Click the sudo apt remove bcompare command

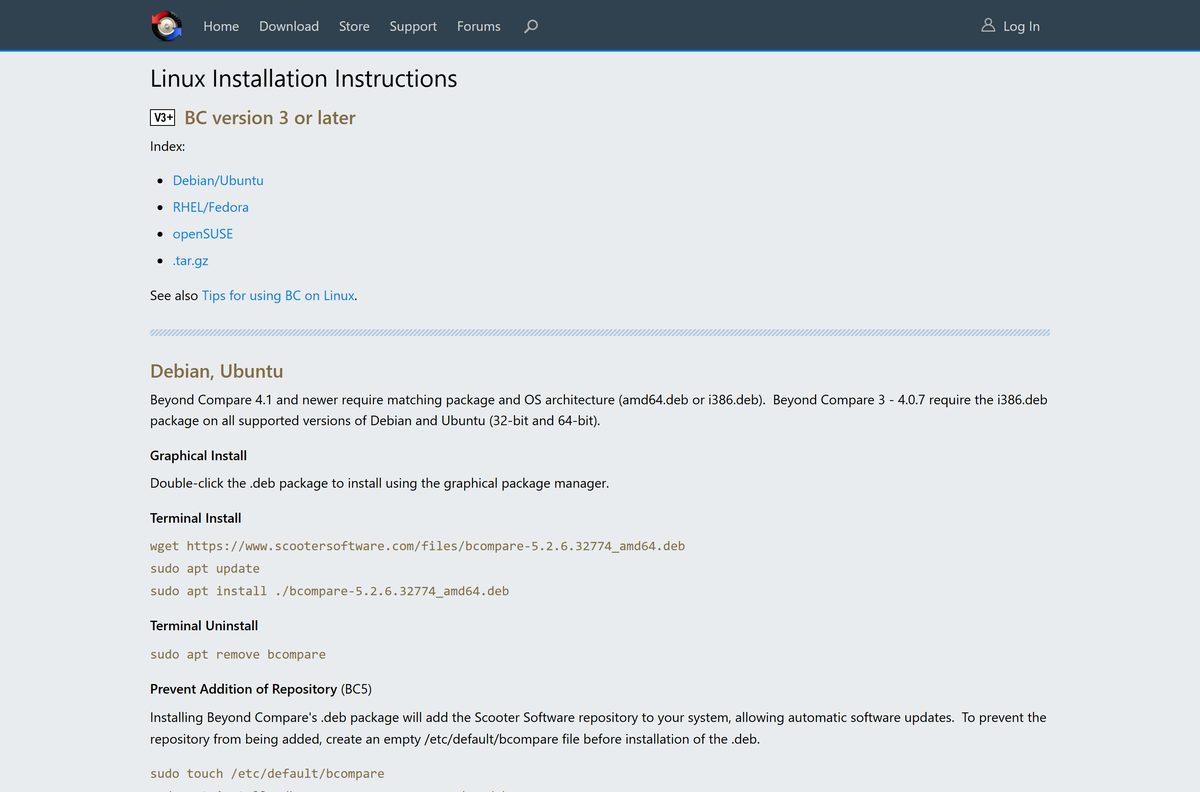(238, 654)
